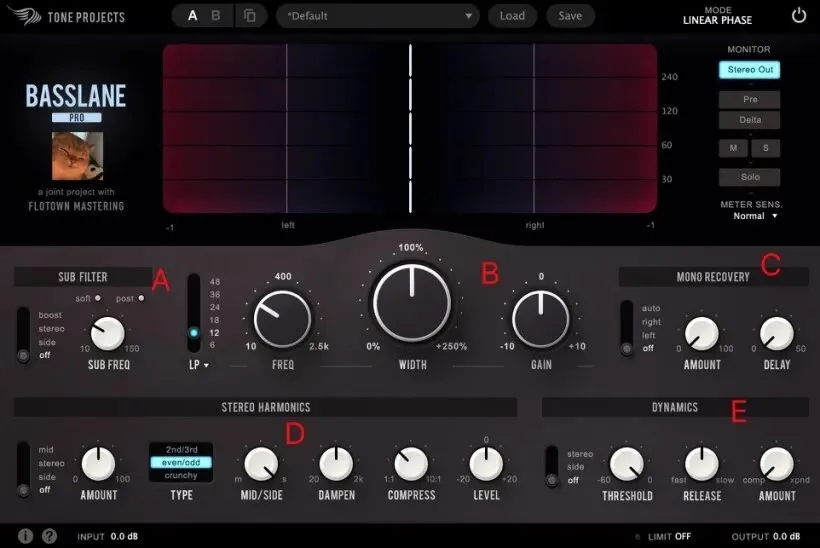Click the Dynamics Release knob
This screenshot has height=548, width=820.
[x=702, y=464]
